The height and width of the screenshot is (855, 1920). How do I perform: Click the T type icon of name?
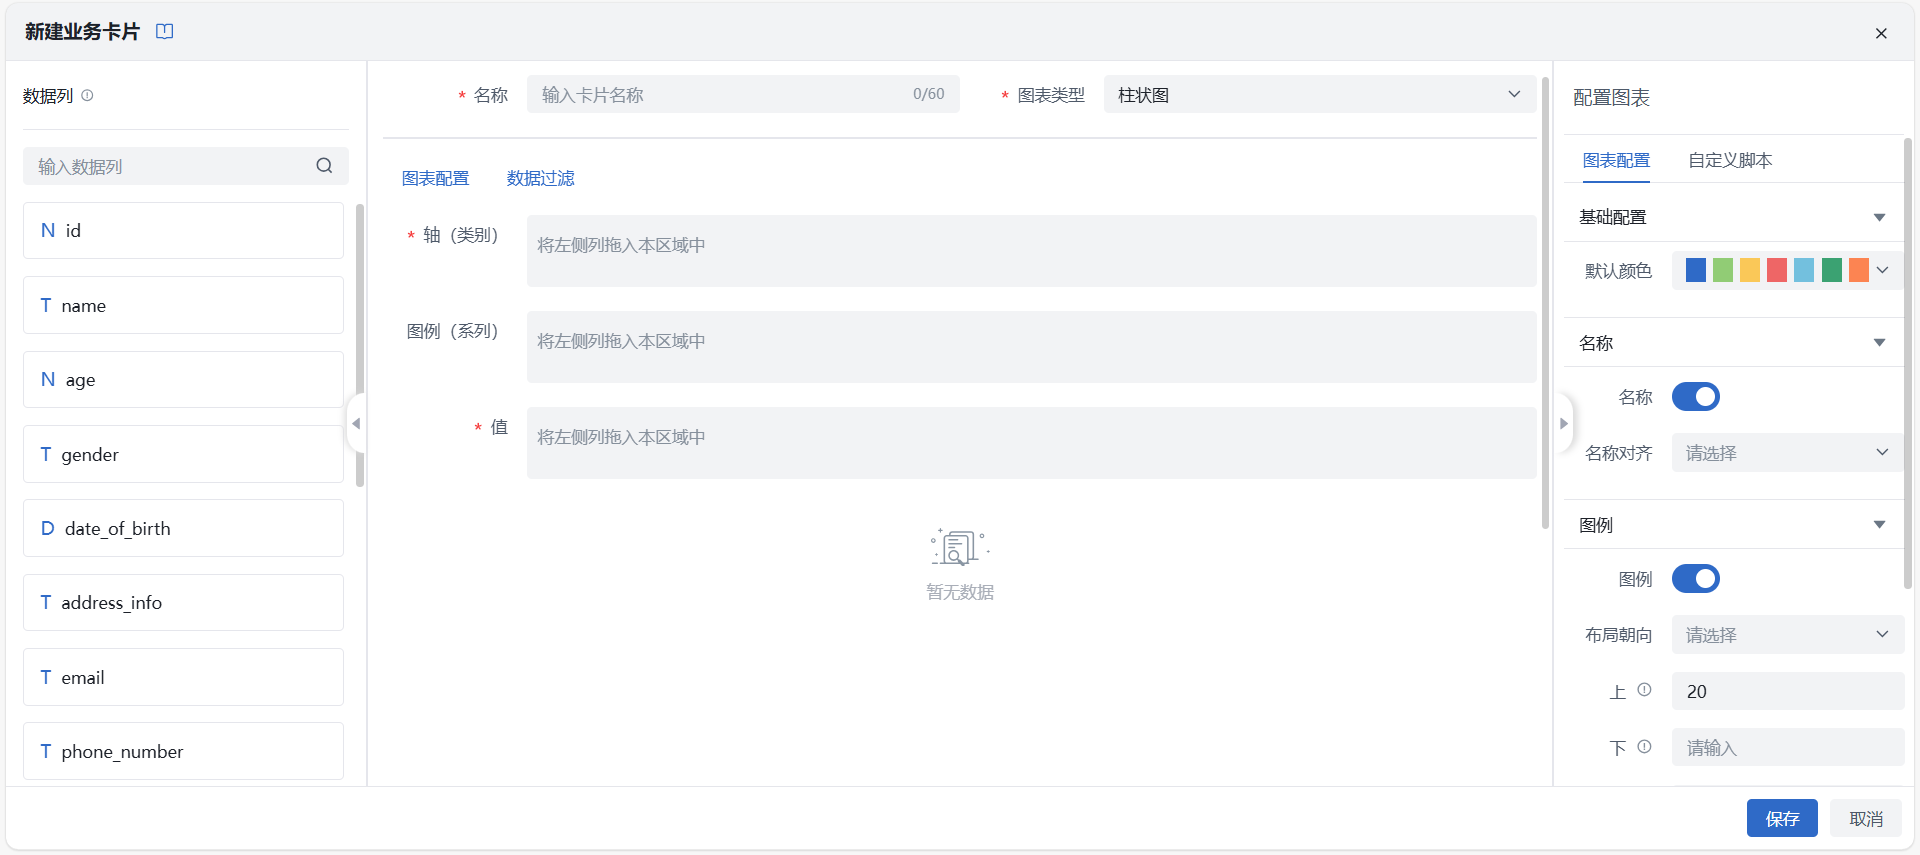(x=46, y=305)
